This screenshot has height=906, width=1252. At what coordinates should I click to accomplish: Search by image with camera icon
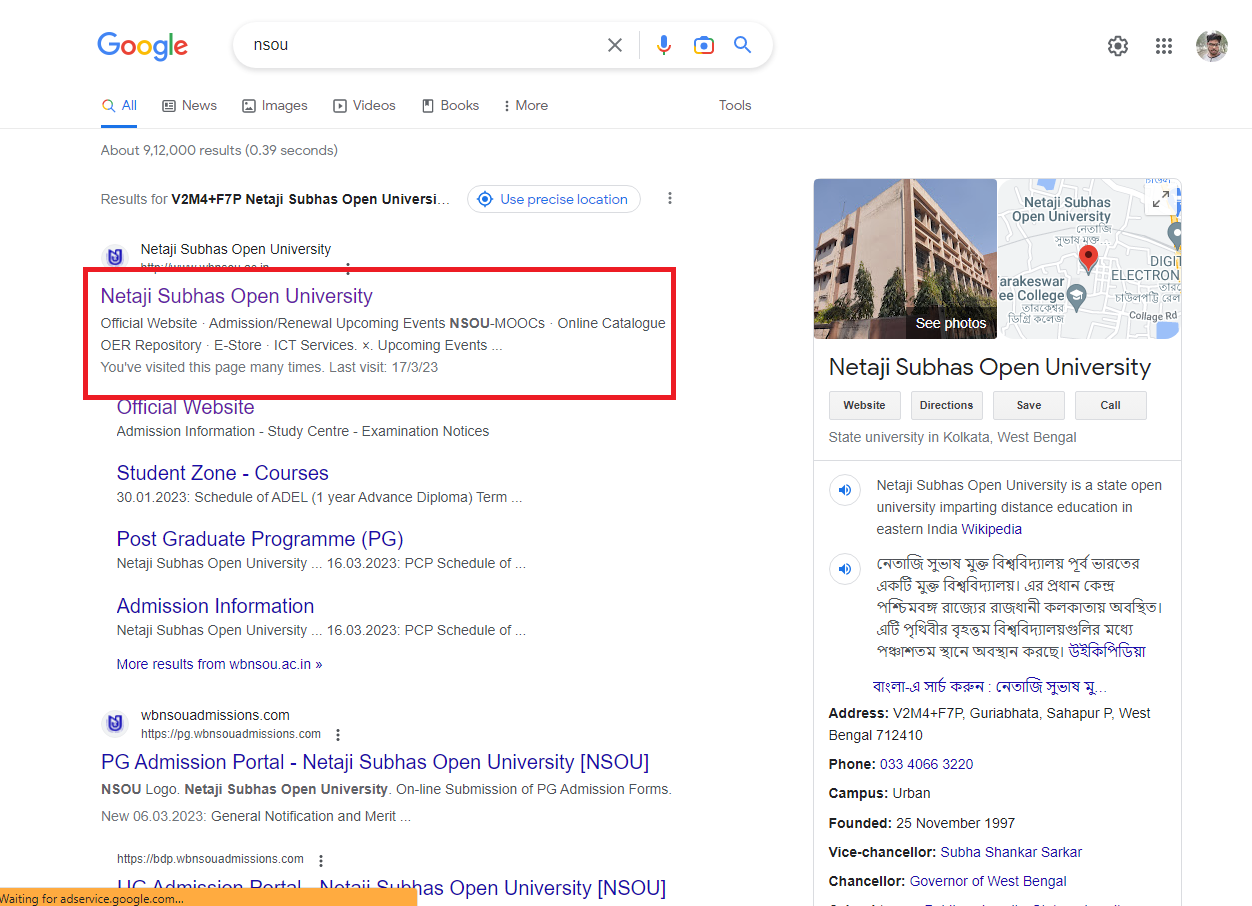click(x=704, y=45)
